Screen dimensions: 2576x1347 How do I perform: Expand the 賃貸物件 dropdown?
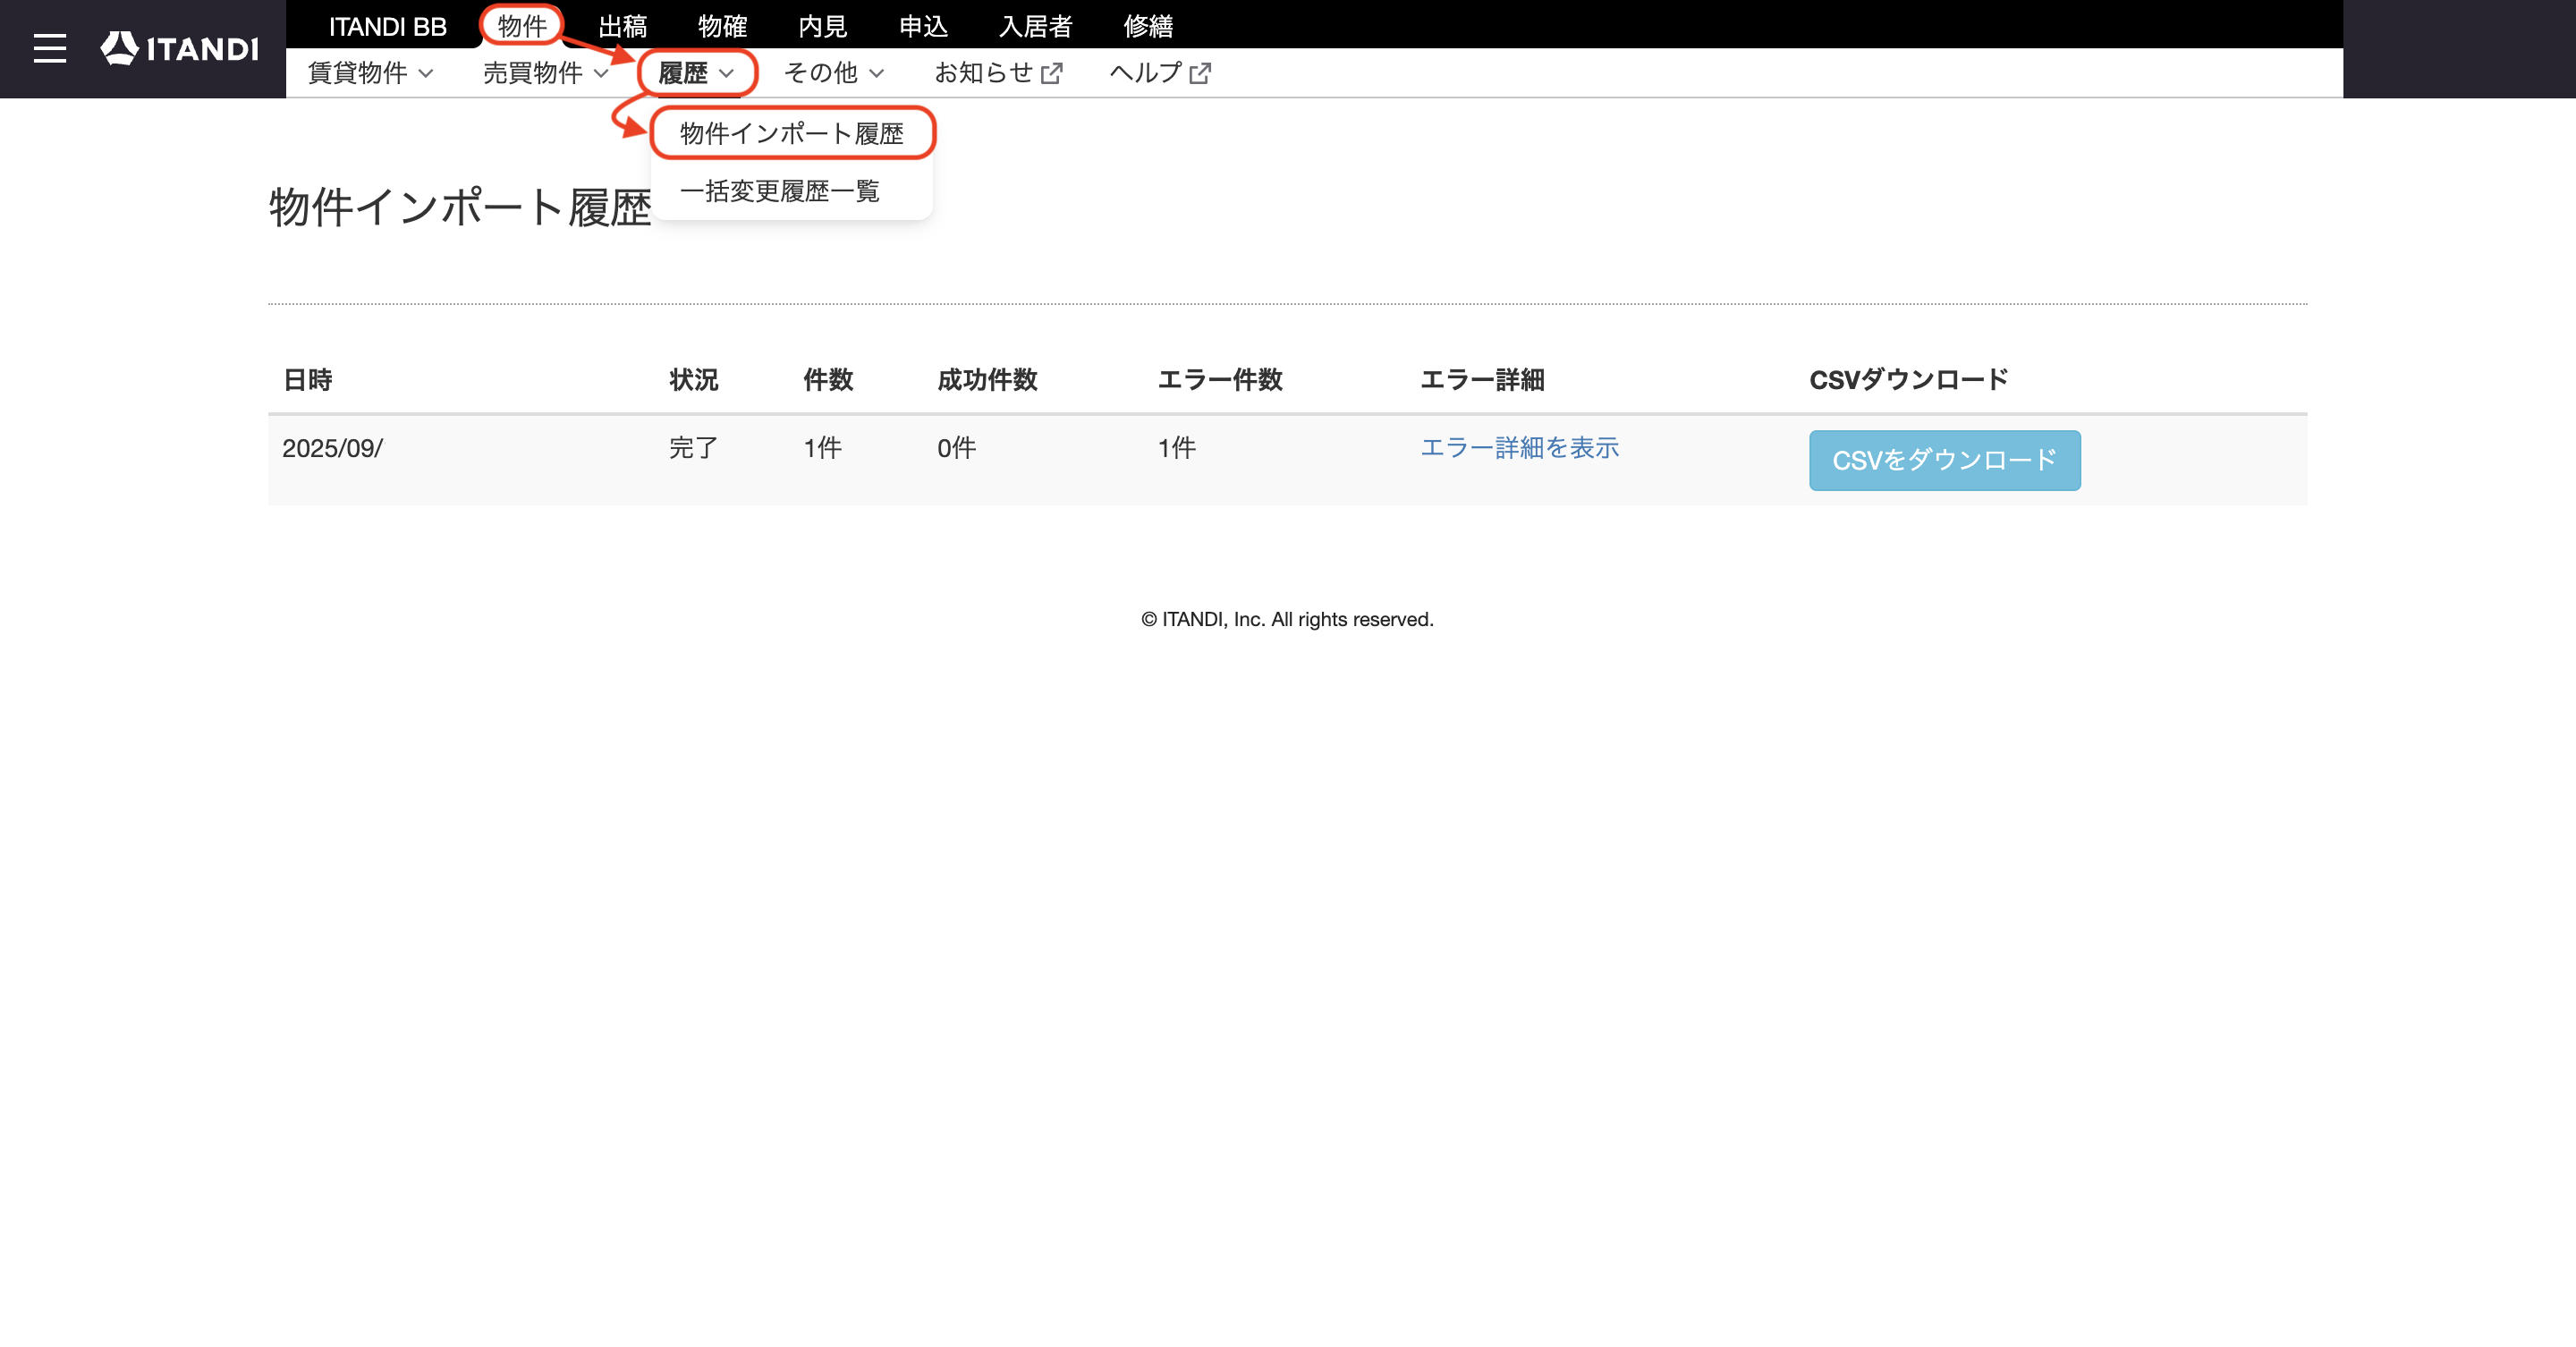tap(370, 73)
